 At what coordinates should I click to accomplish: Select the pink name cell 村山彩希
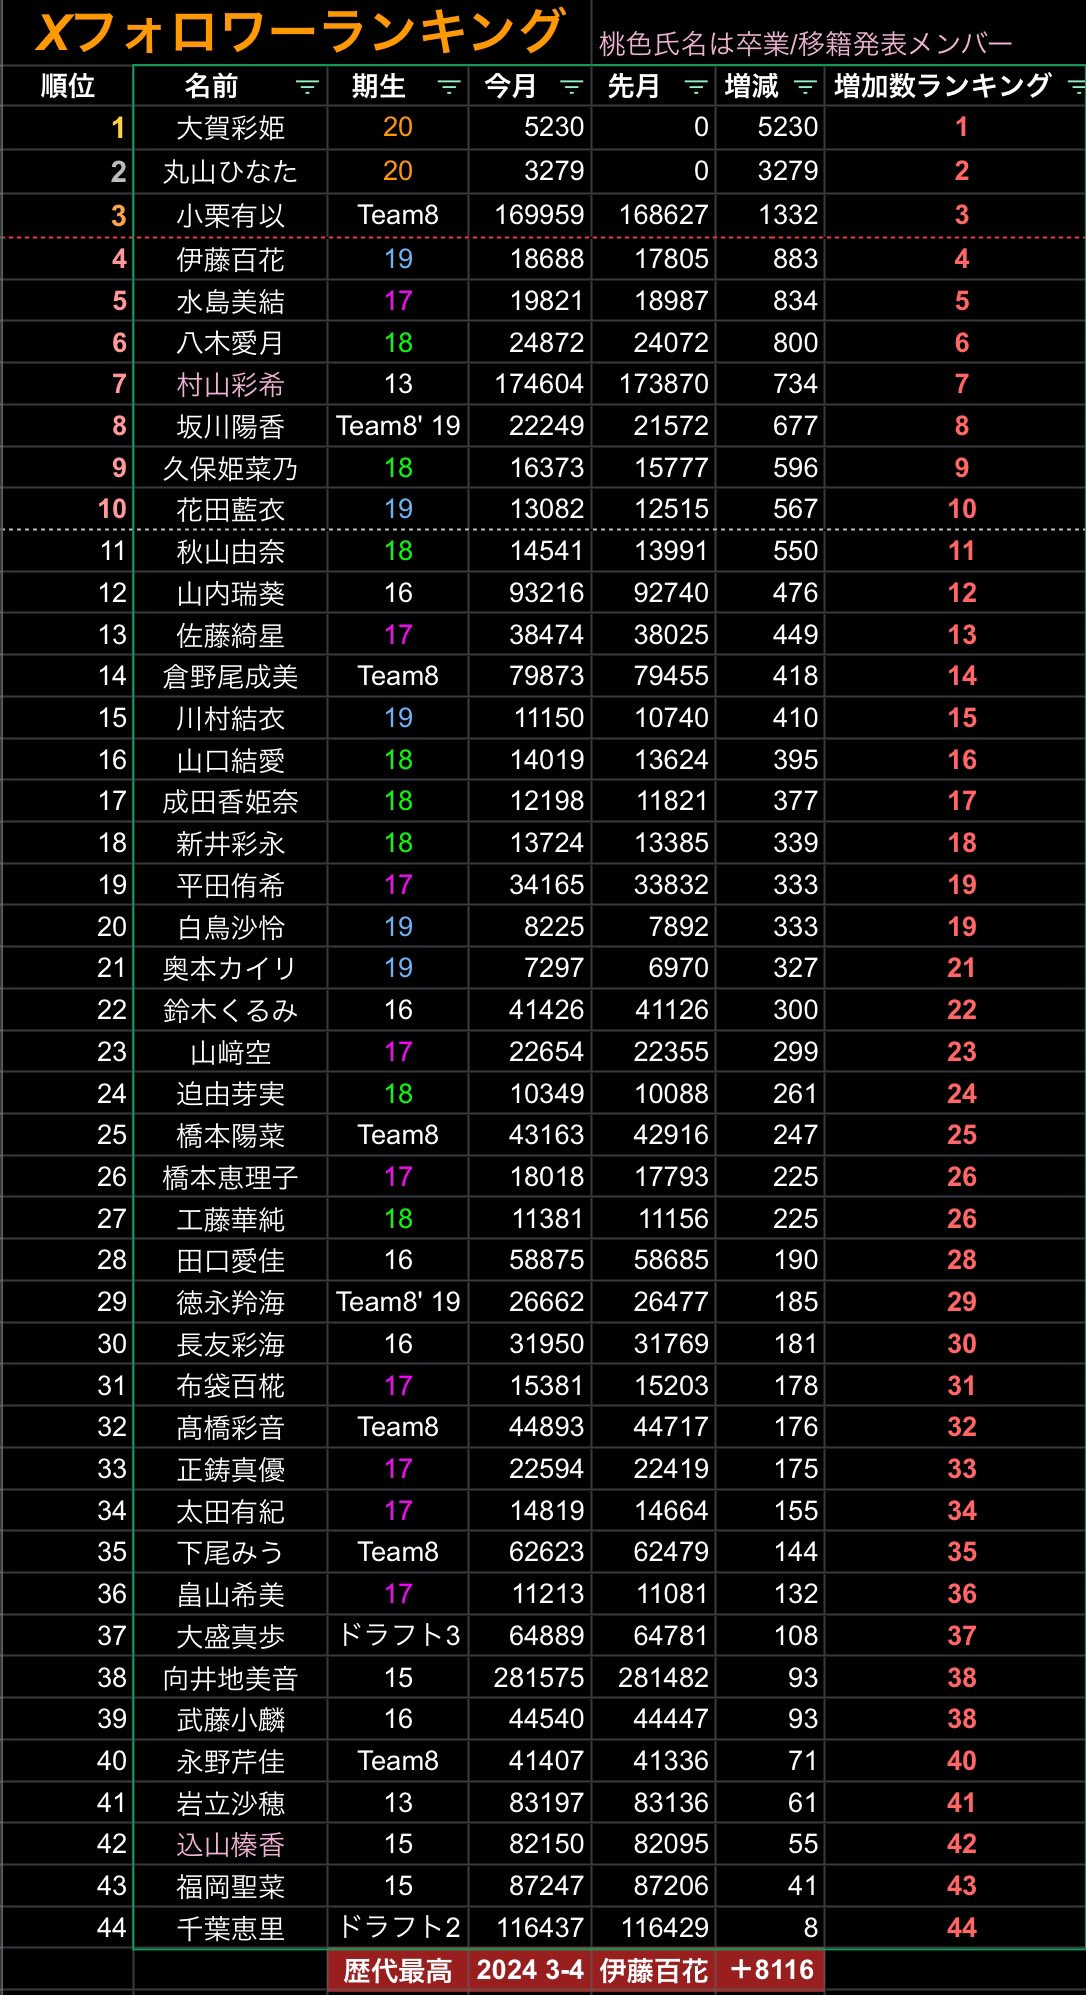click(230, 384)
